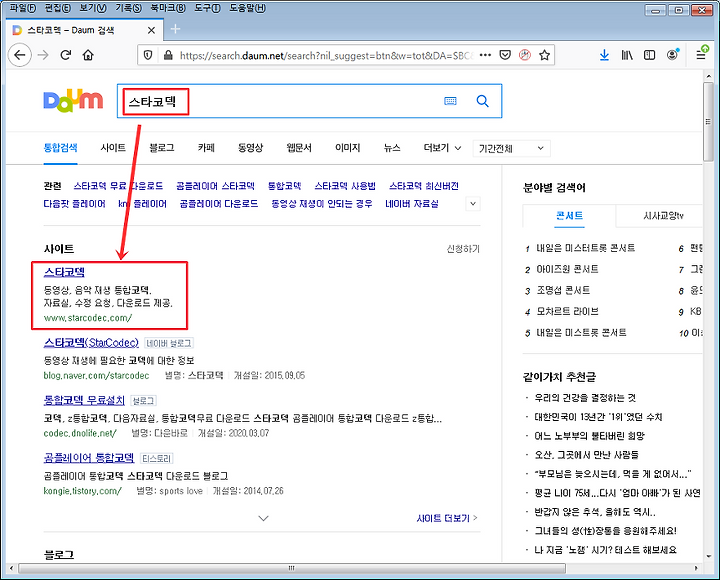Click the URL address bar

pos(326,56)
